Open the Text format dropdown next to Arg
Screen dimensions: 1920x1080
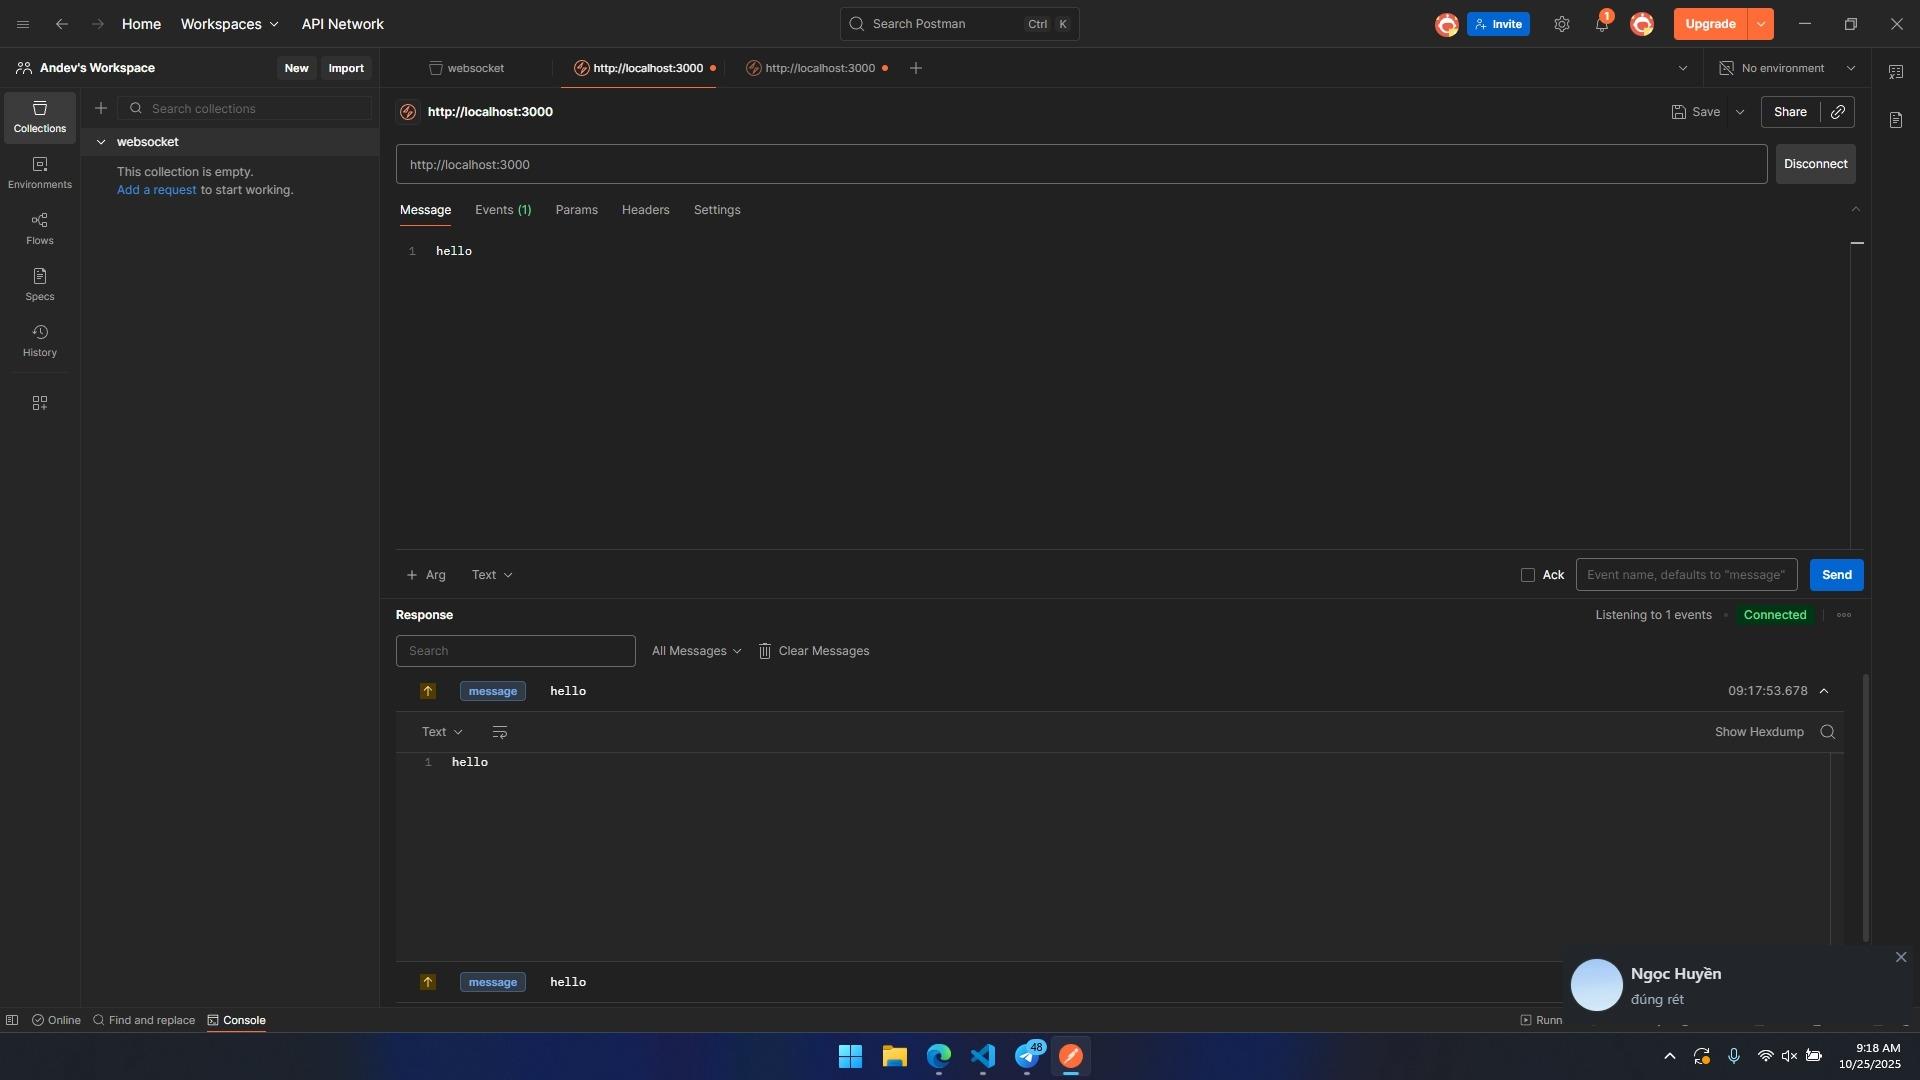coord(492,575)
